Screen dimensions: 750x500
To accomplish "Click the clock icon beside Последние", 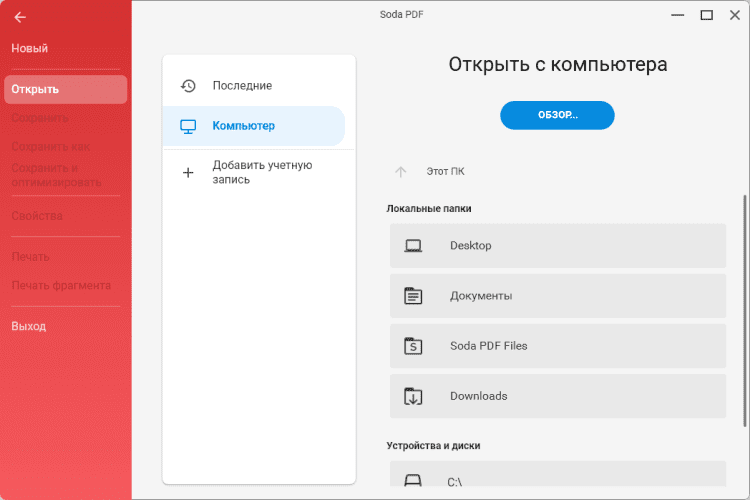I will point(188,86).
